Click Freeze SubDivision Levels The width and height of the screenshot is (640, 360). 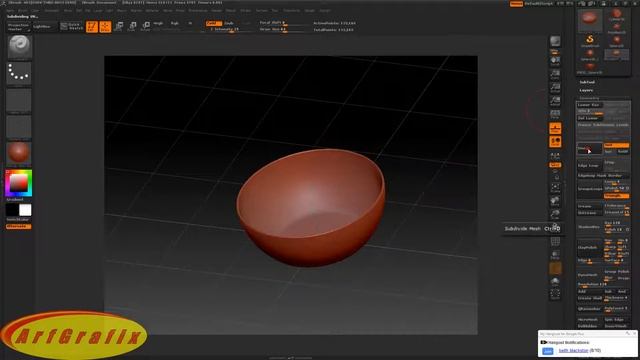click(x=603, y=125)
